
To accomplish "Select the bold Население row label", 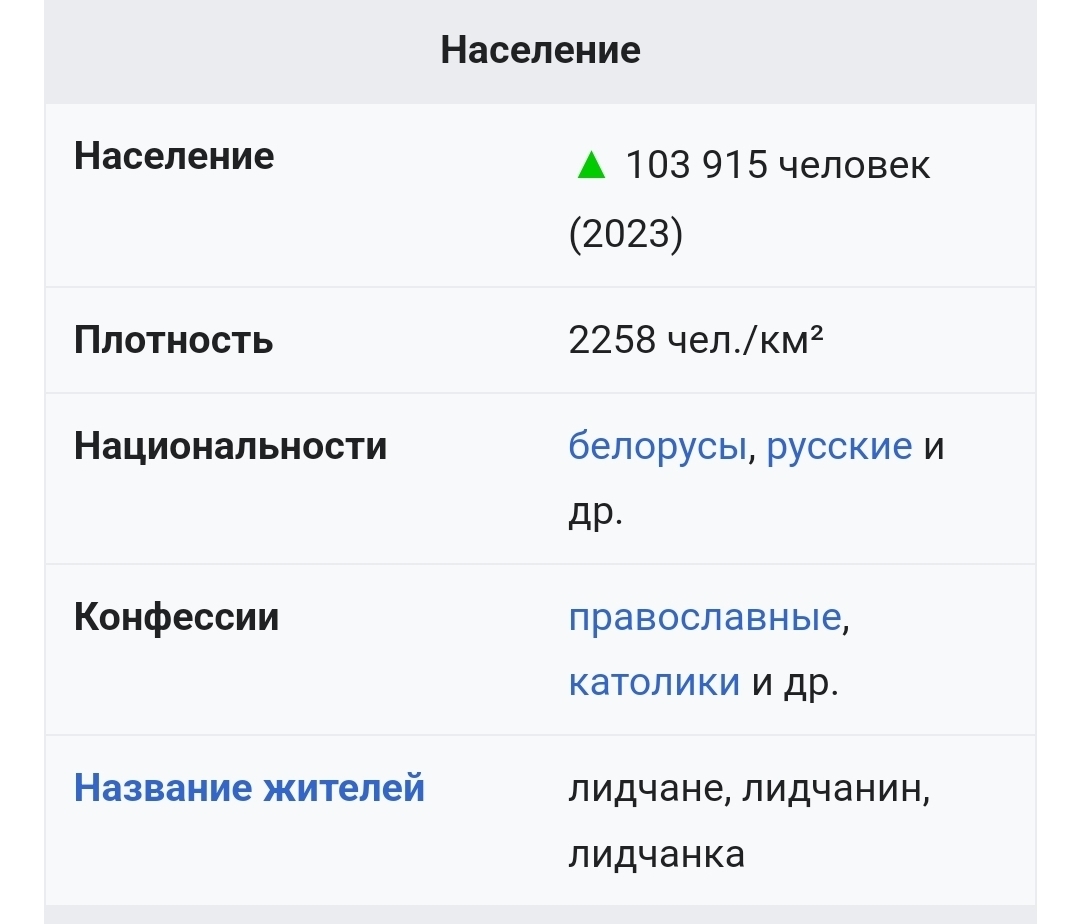I will click(x=174, y=156).
